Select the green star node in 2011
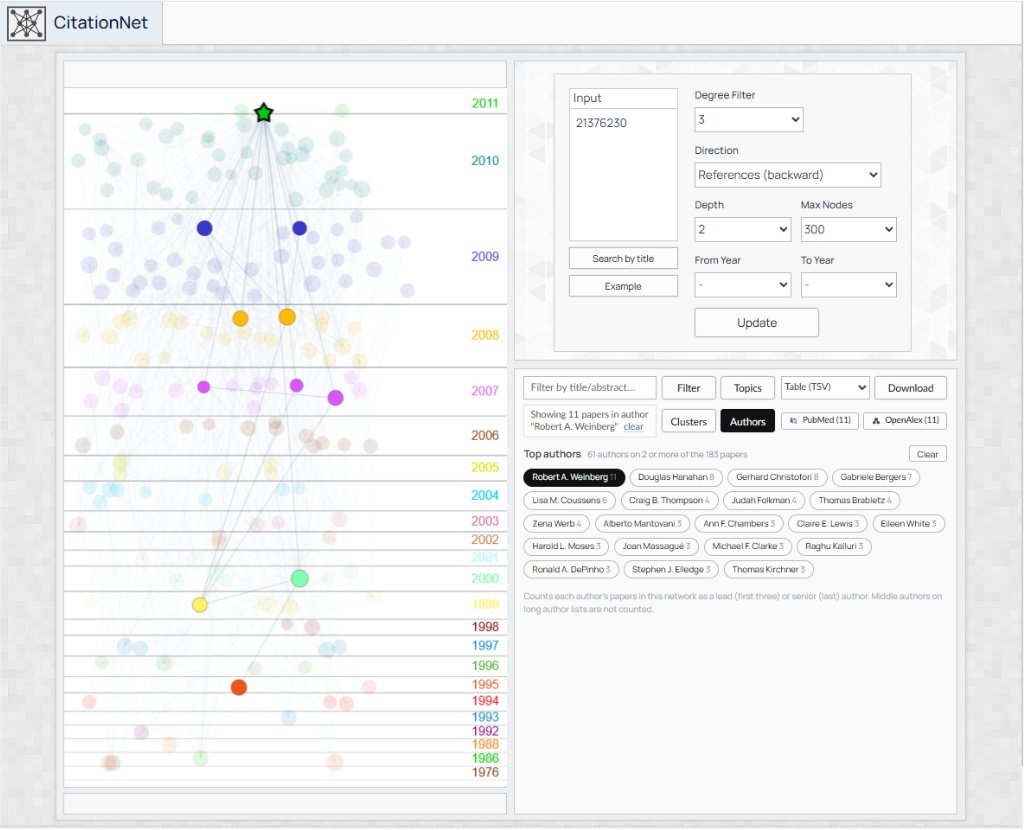Image resolution: width=1024 pixels, height=830 pixels. pos(263,112)
